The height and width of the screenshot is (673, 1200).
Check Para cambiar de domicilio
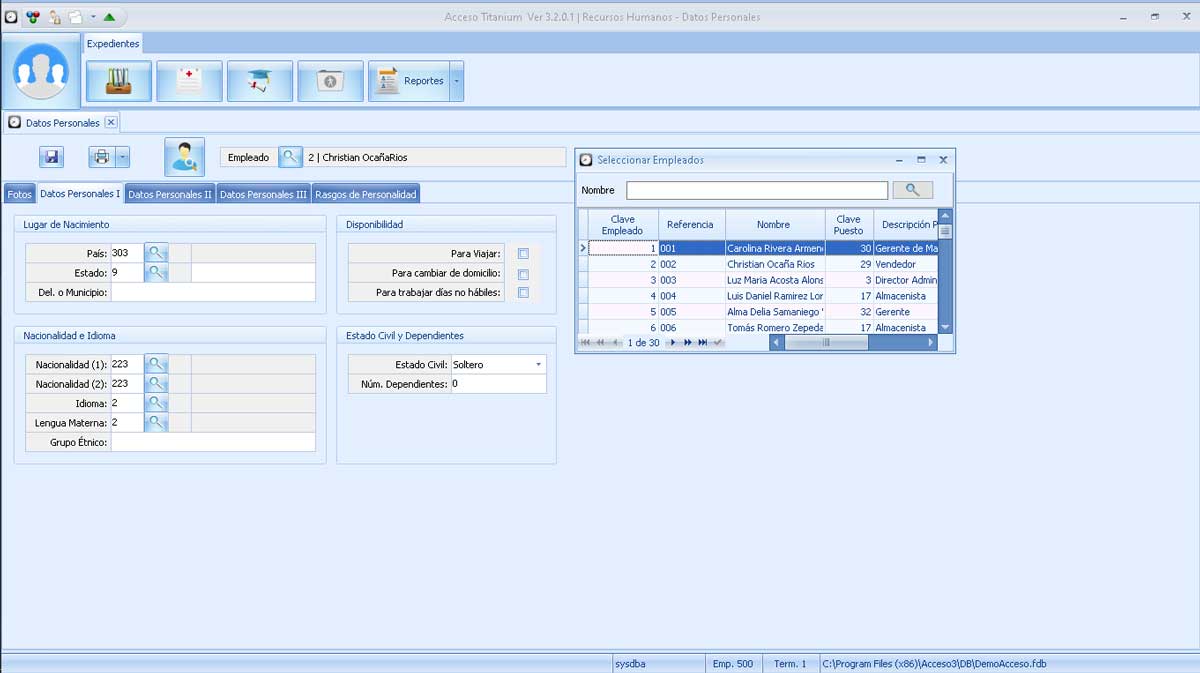[523, 274]
